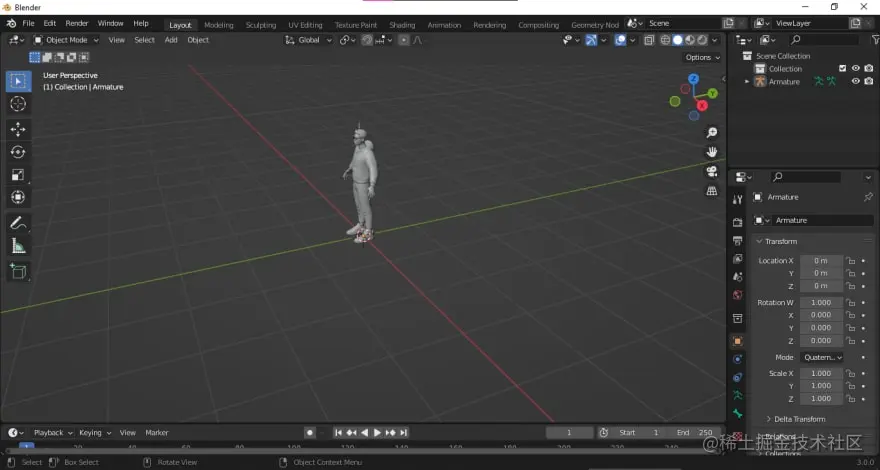Open the Global transform orientation dropdown
This screenshot has width=880, height=470.
click(309, 40)
